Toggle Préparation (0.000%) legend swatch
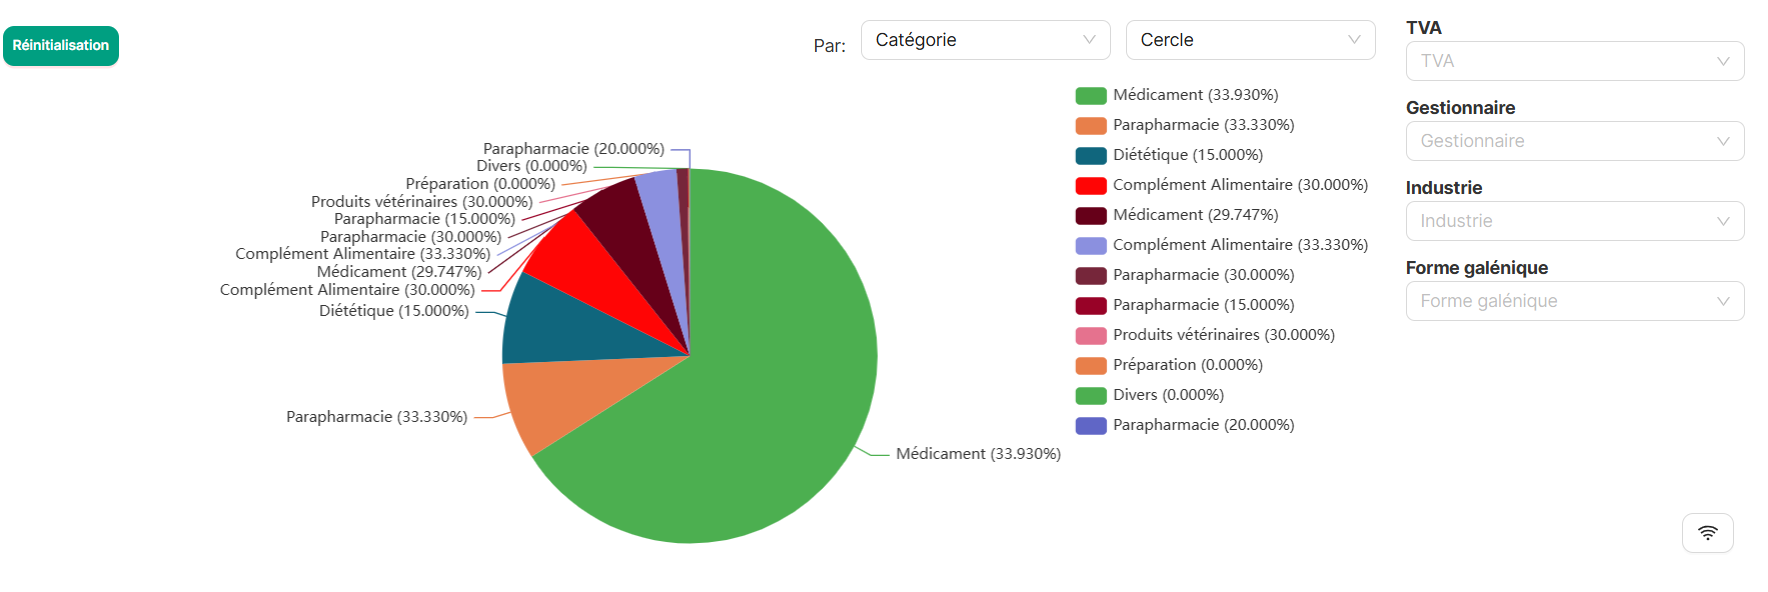Image resolution: width=1768 pixels, height=592 pixels. pos(1091,366)
